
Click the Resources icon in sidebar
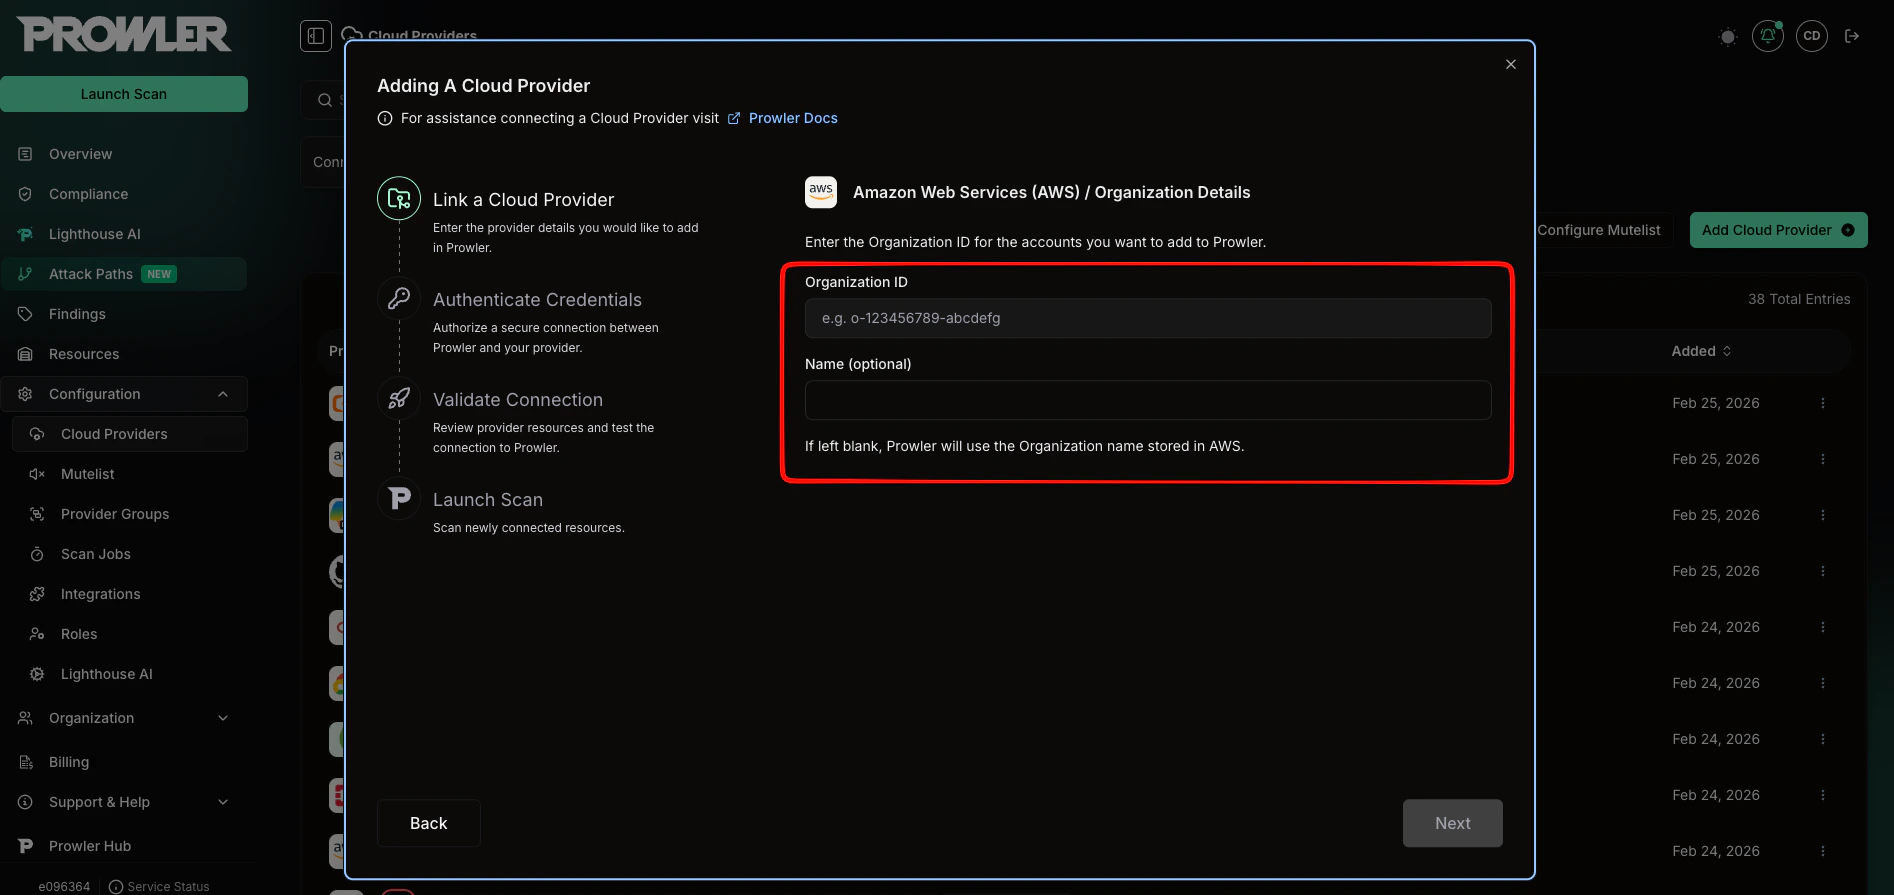click(26, 354)
